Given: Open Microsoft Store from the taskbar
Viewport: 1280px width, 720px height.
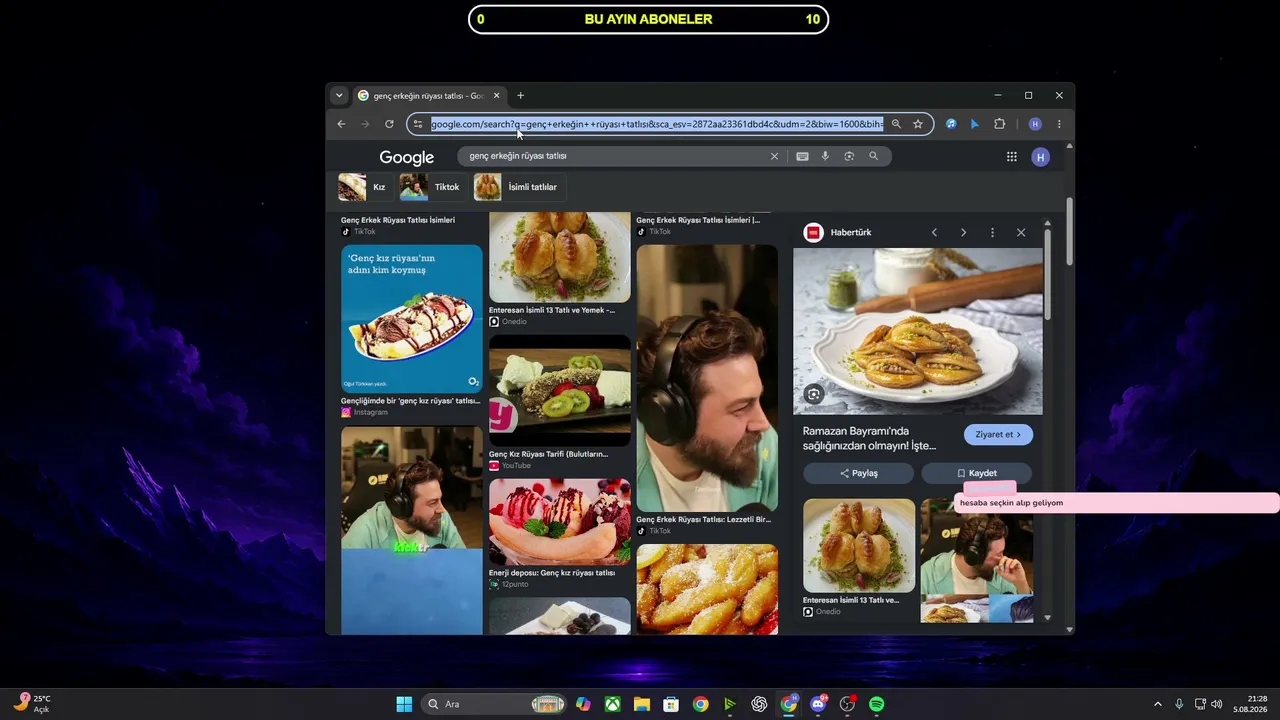Looking at the screenshot, I should [671, 704].
